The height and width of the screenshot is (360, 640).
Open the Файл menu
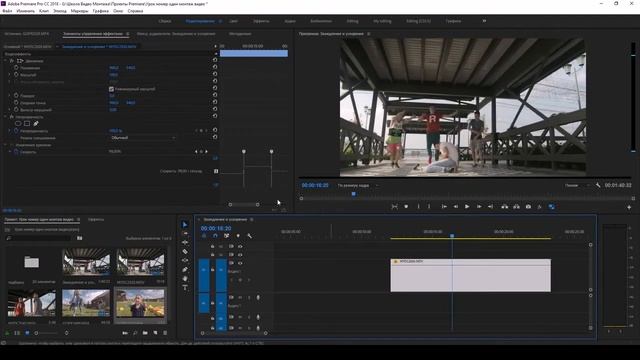[7, 11]
